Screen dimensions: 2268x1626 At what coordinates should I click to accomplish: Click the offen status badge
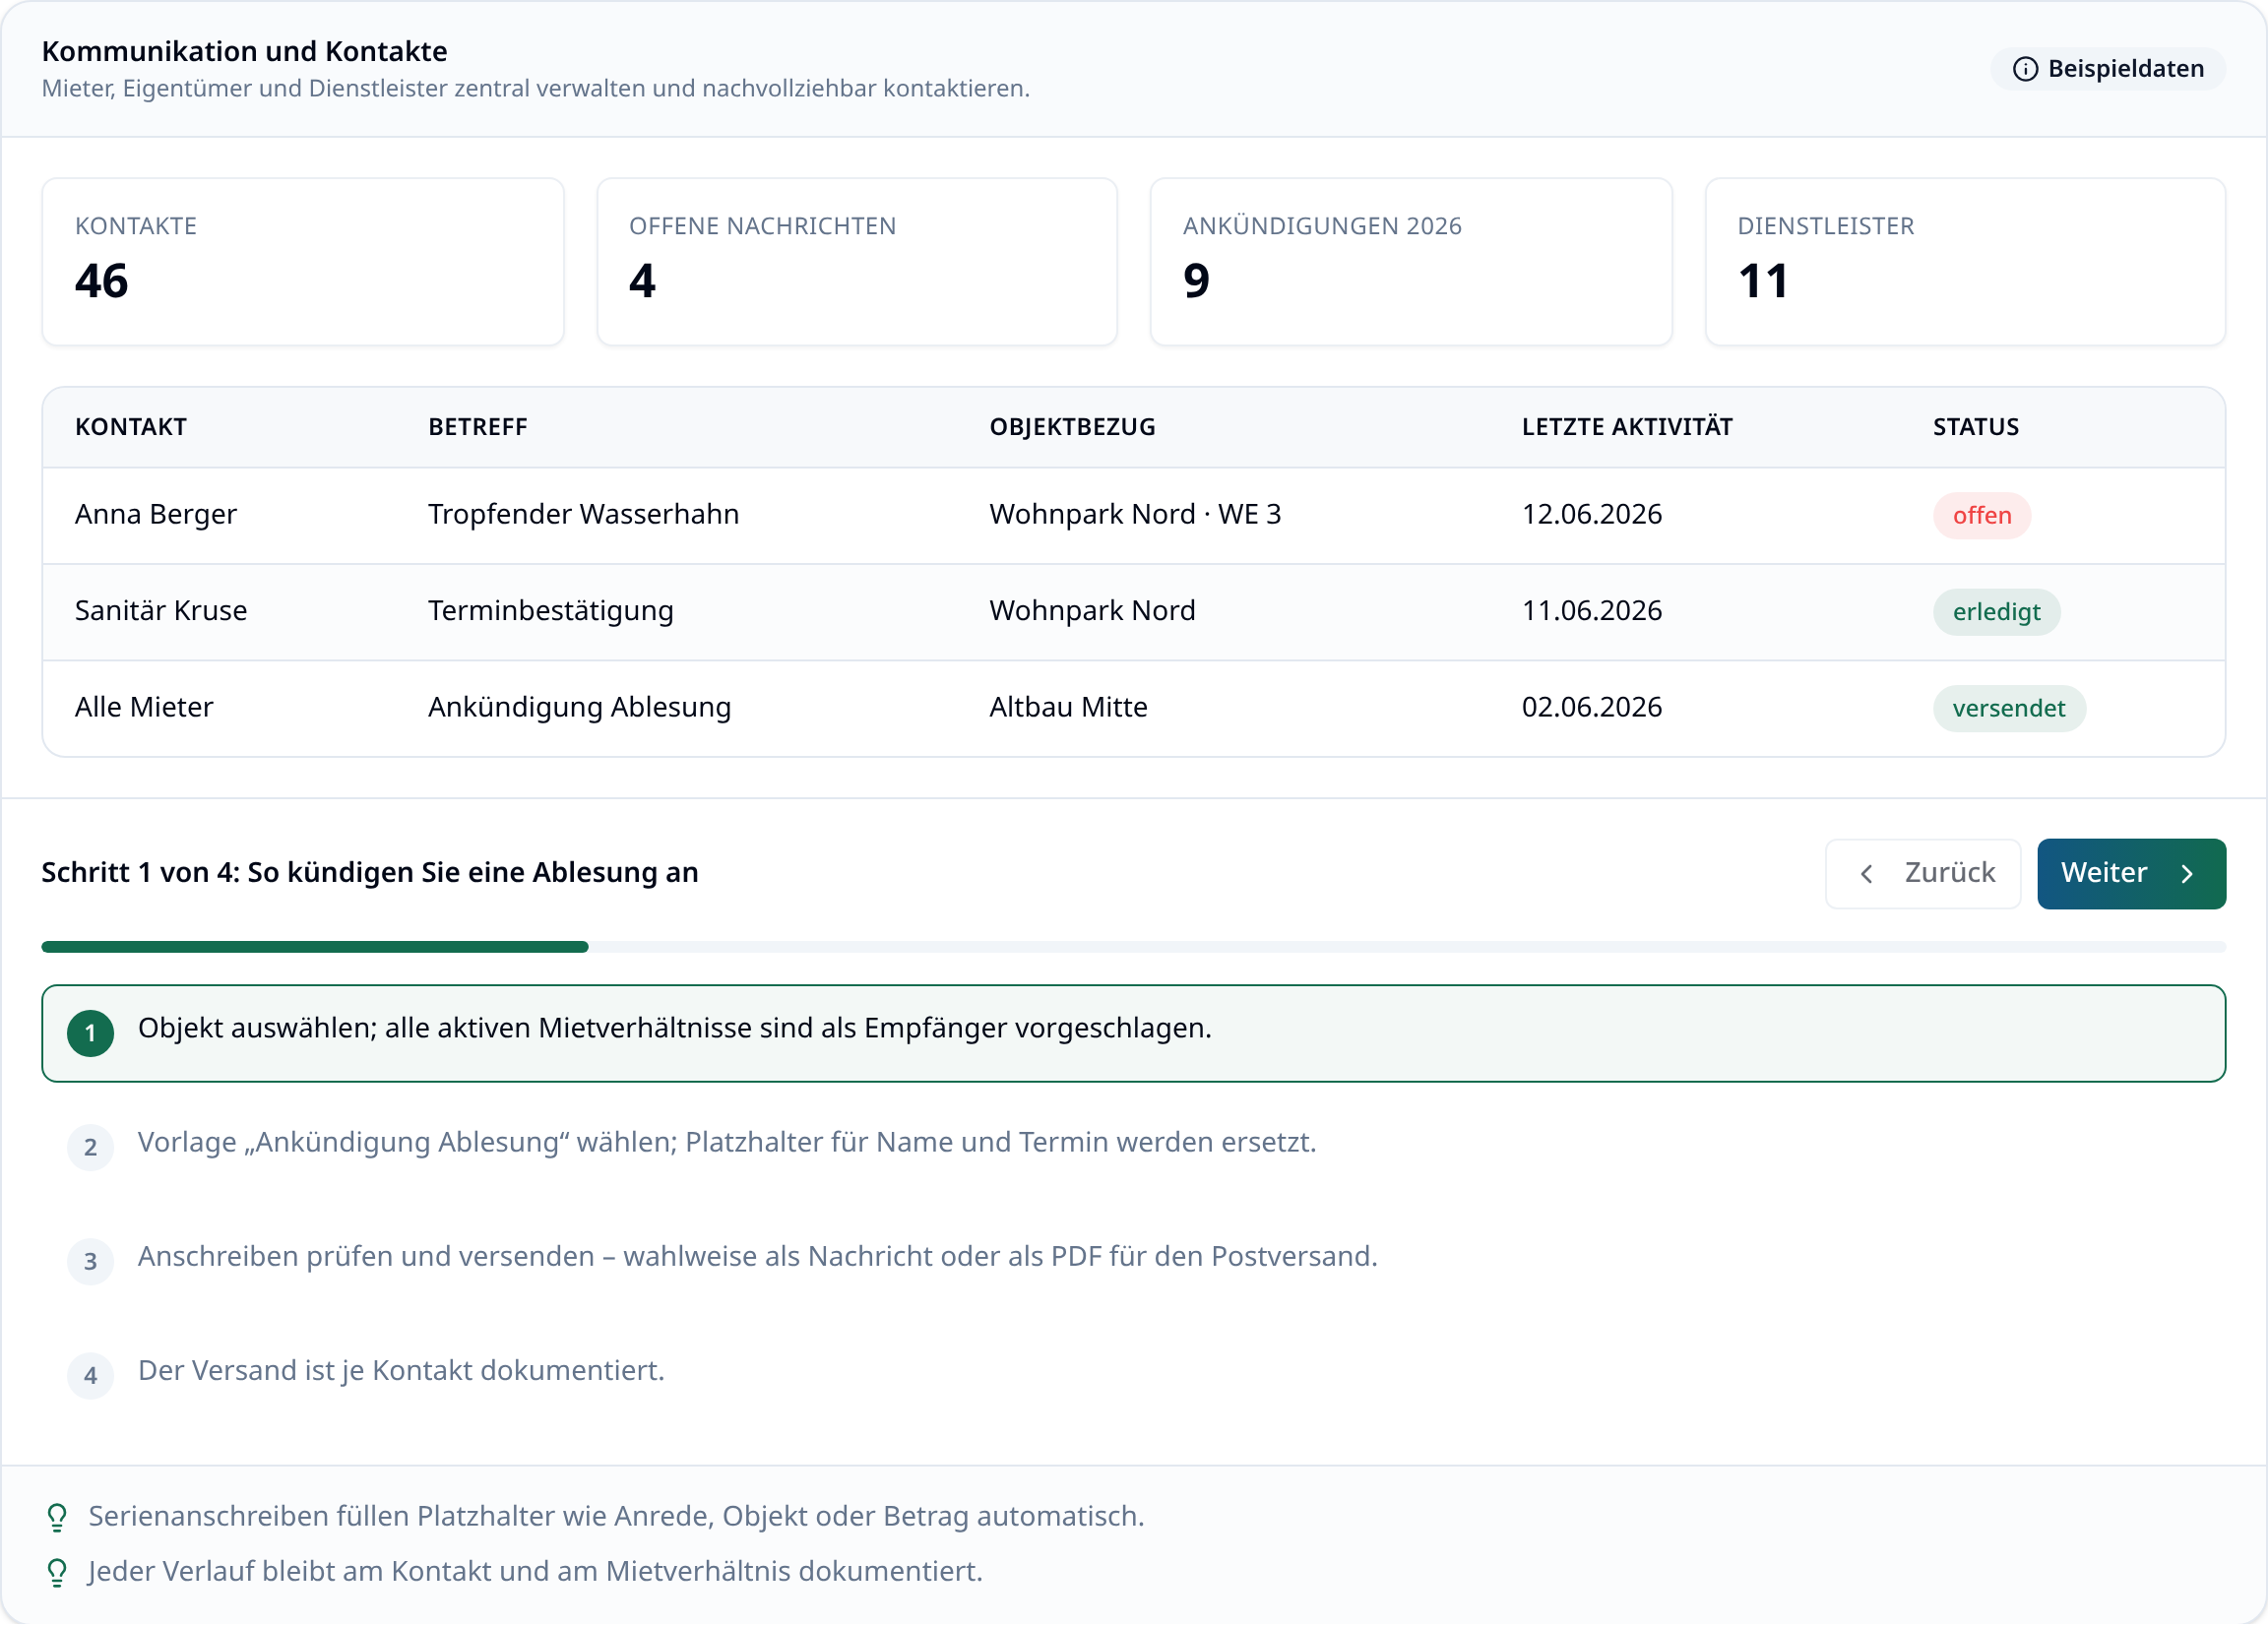click(x=1981, y=516)
